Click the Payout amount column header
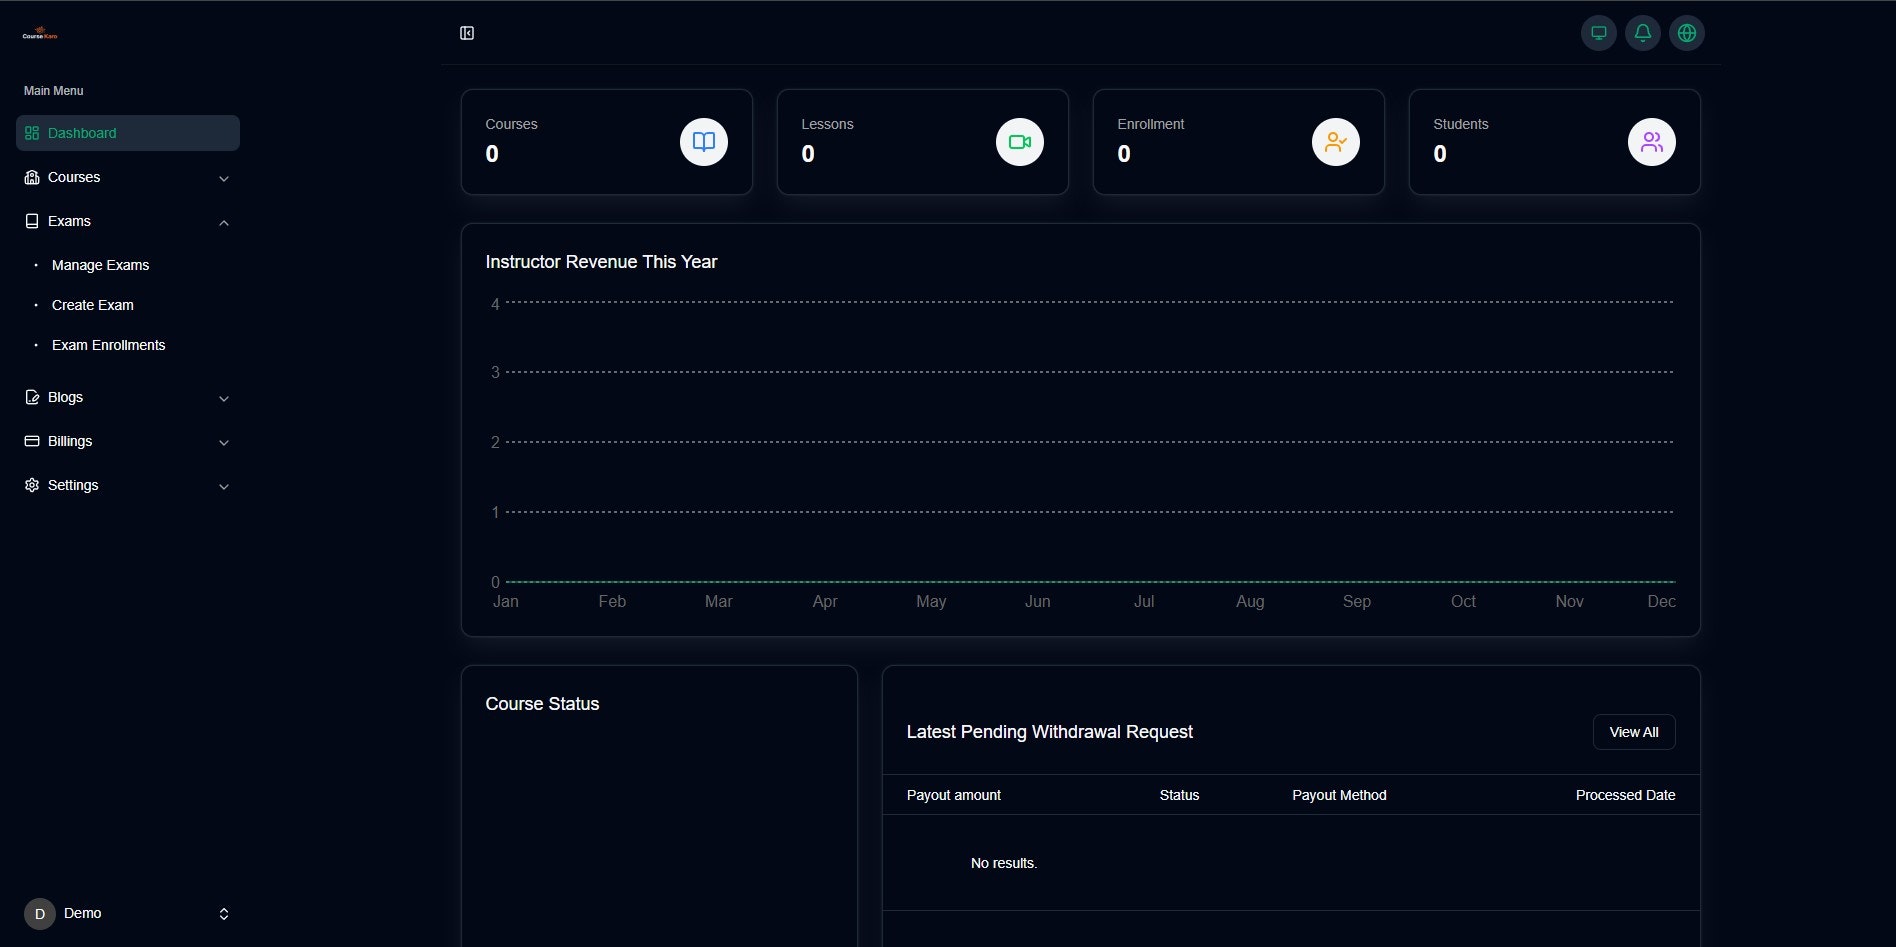The image size is (1896, 947). pos(953,795)
